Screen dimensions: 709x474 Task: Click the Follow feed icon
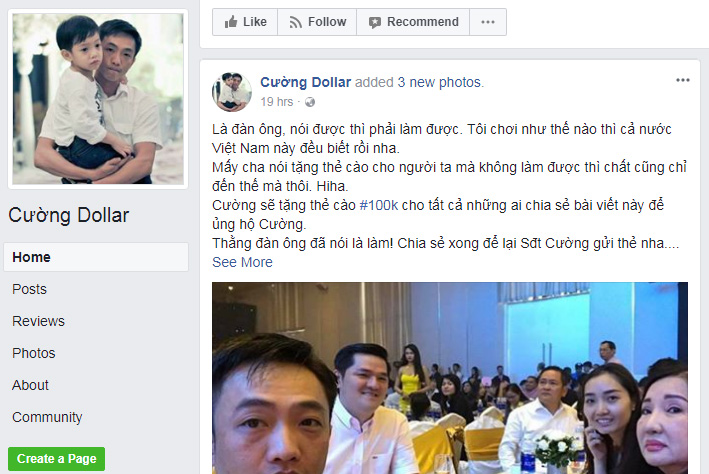296,22
